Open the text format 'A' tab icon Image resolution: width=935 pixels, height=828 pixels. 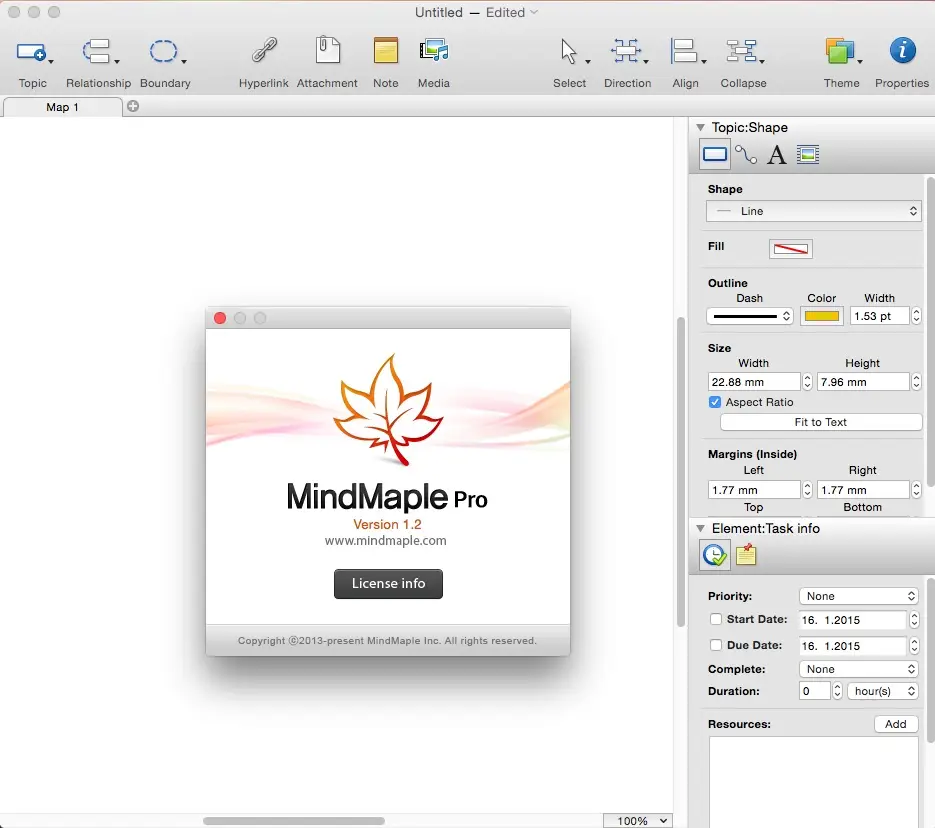tap(776, 155)
